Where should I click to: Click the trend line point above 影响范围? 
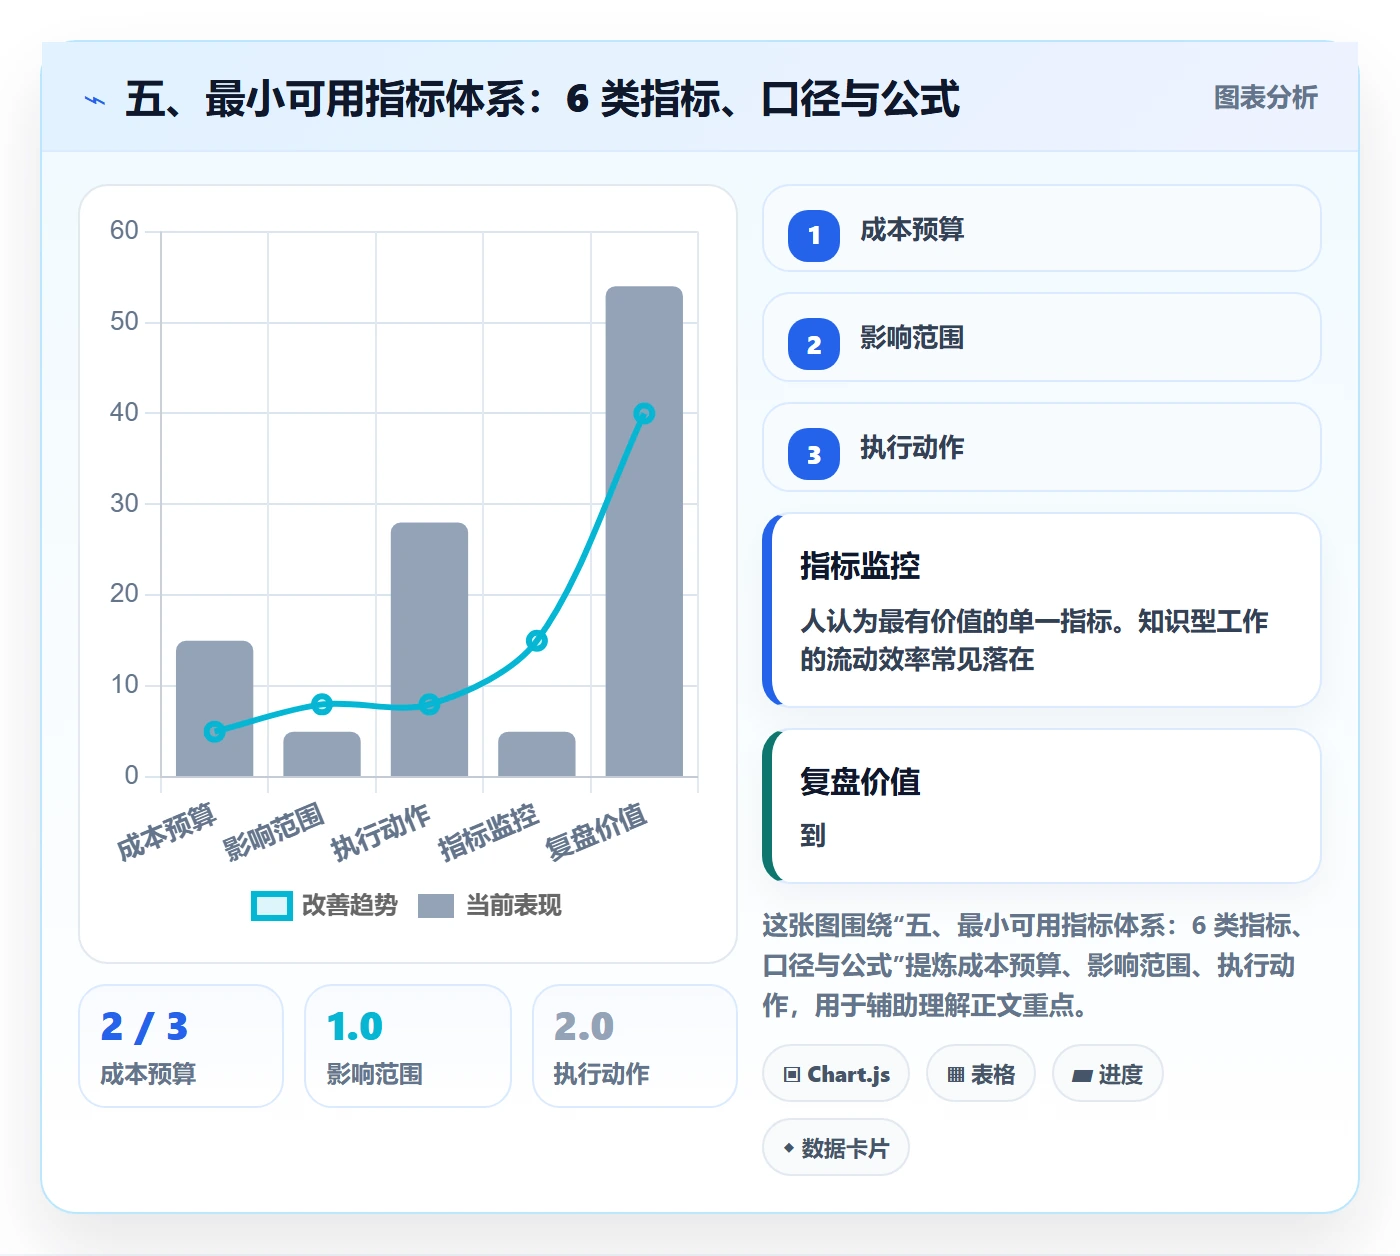coord(322,704)
